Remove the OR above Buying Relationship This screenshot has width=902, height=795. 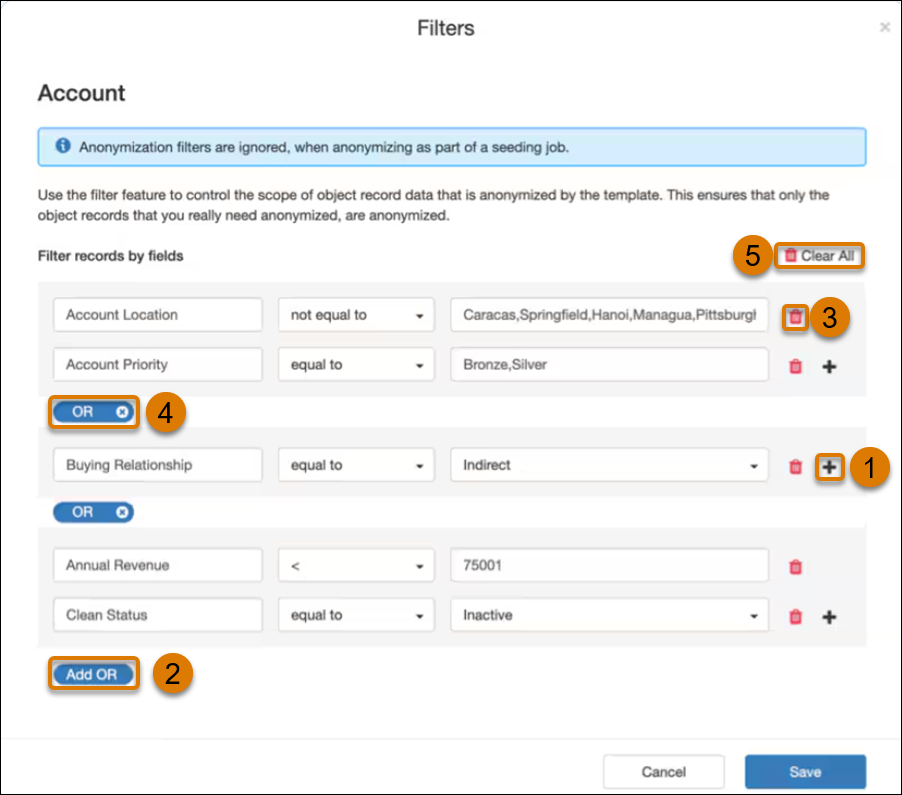tap(122, 412)
